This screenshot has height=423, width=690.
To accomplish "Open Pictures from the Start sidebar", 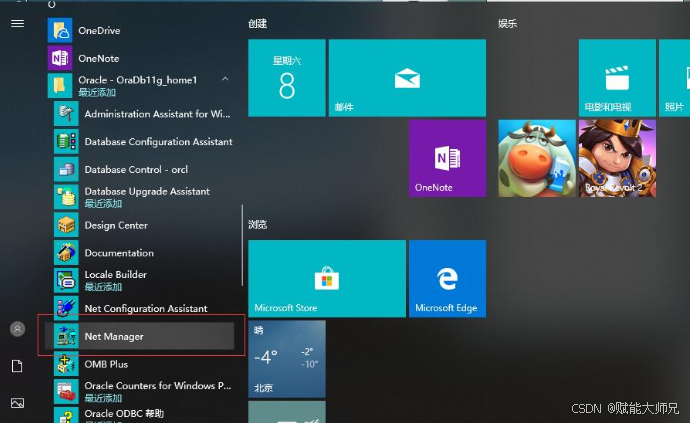I will point(17,403).
